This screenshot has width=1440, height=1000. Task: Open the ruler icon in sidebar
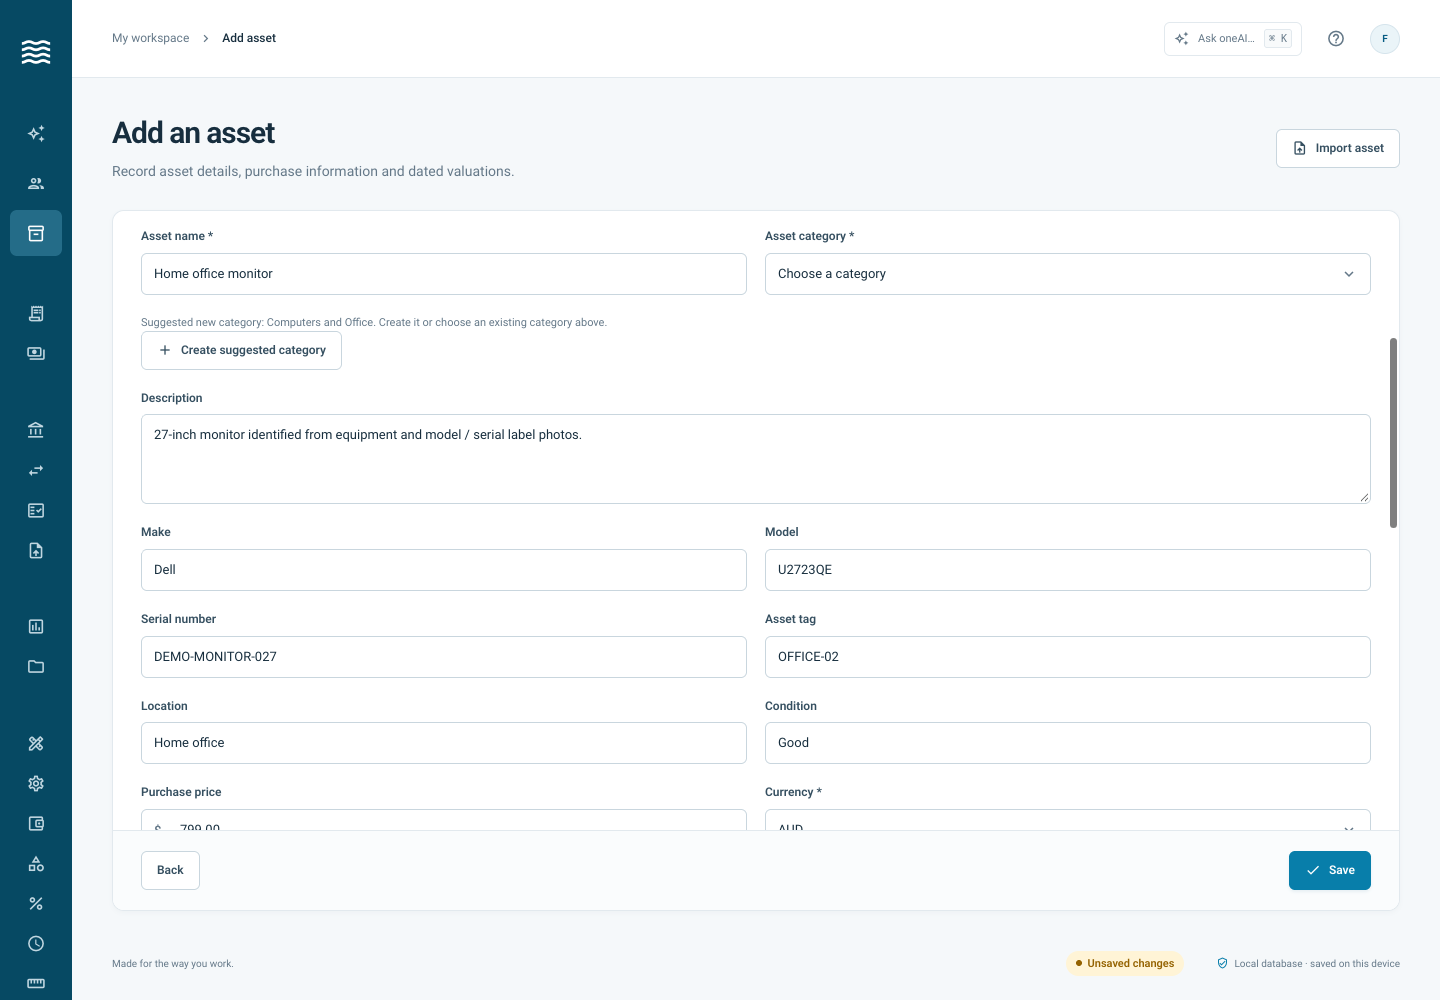tap(36, 983)
